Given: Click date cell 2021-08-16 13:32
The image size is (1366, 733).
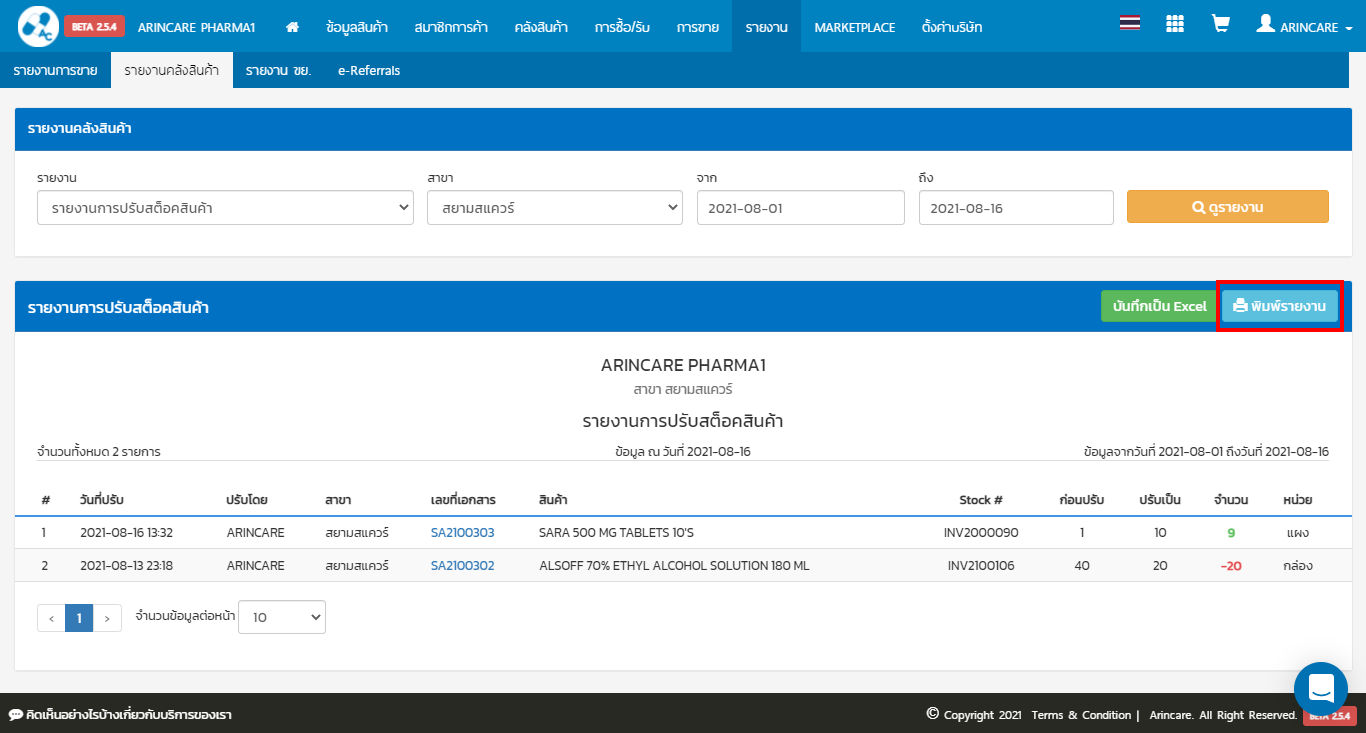Looking at the screenshot, I should coord(126,532).
